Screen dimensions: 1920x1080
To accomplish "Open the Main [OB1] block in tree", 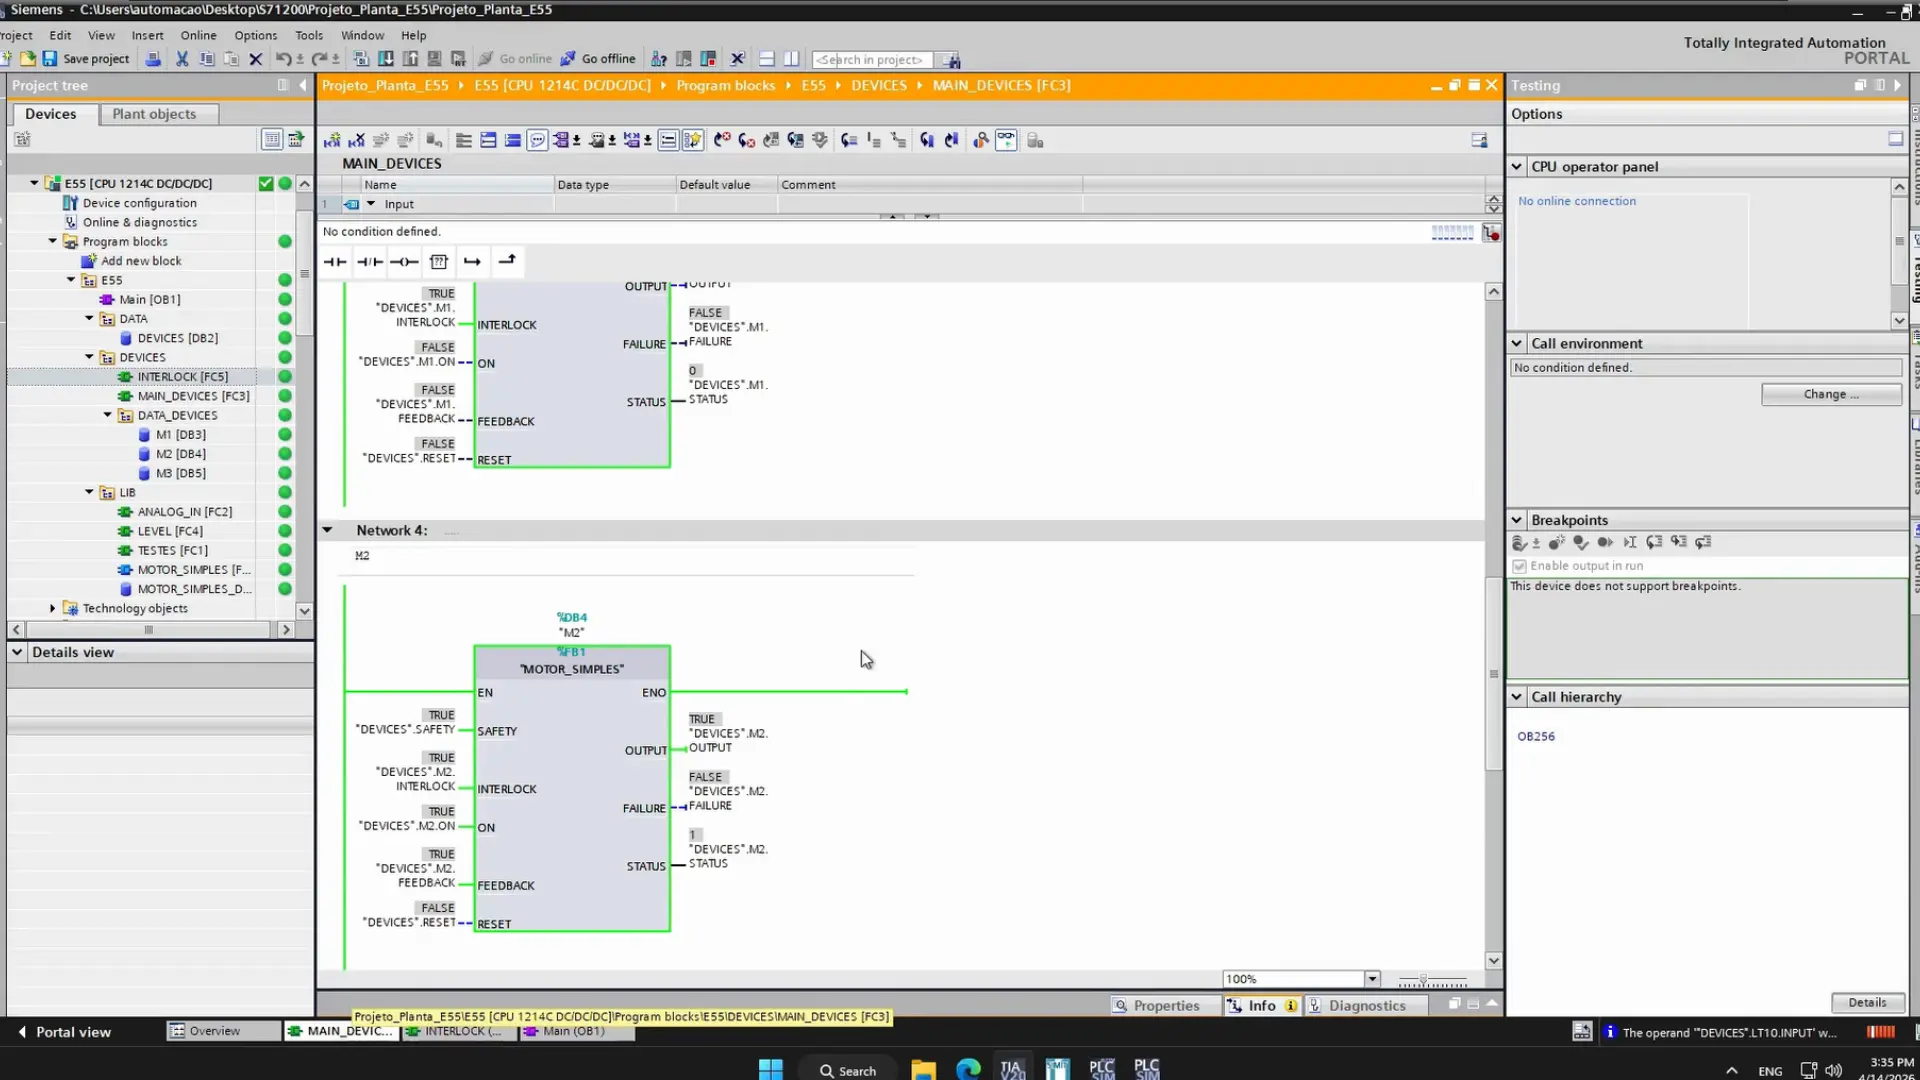I will [x=150, y=300].
